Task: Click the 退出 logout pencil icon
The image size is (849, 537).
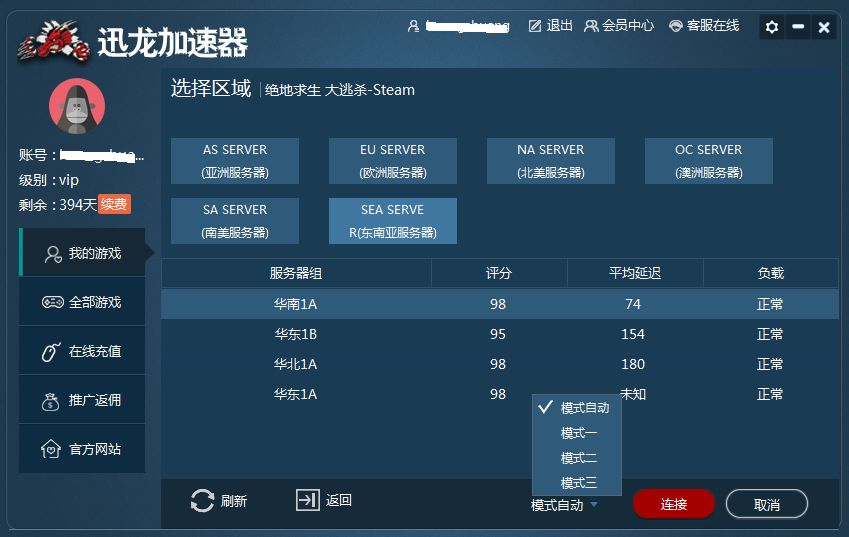Action: (535, 25)
